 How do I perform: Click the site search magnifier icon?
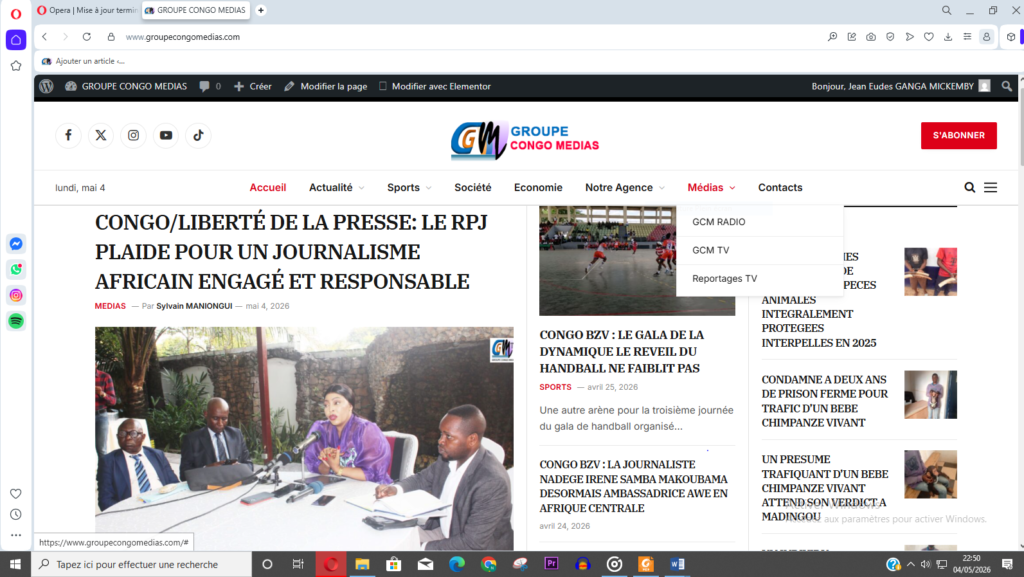tap(970, 187)
